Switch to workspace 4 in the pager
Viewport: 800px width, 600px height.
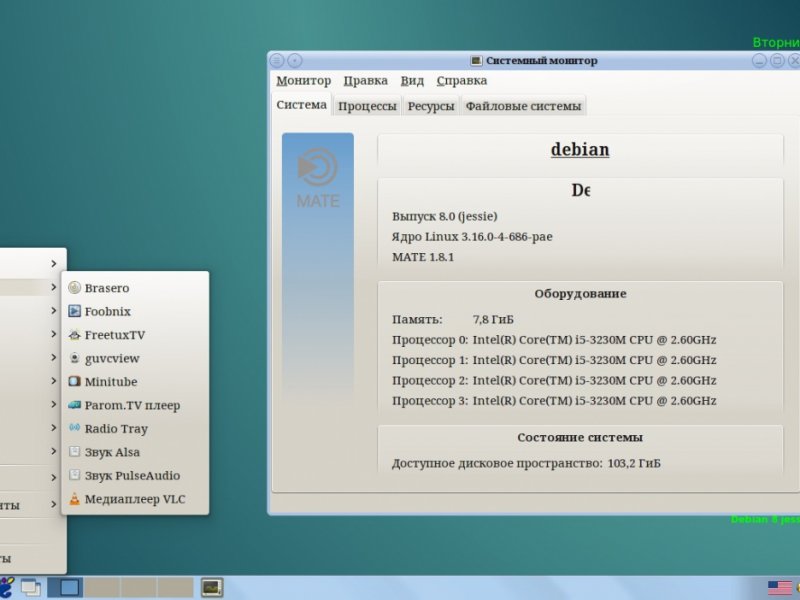176,587
